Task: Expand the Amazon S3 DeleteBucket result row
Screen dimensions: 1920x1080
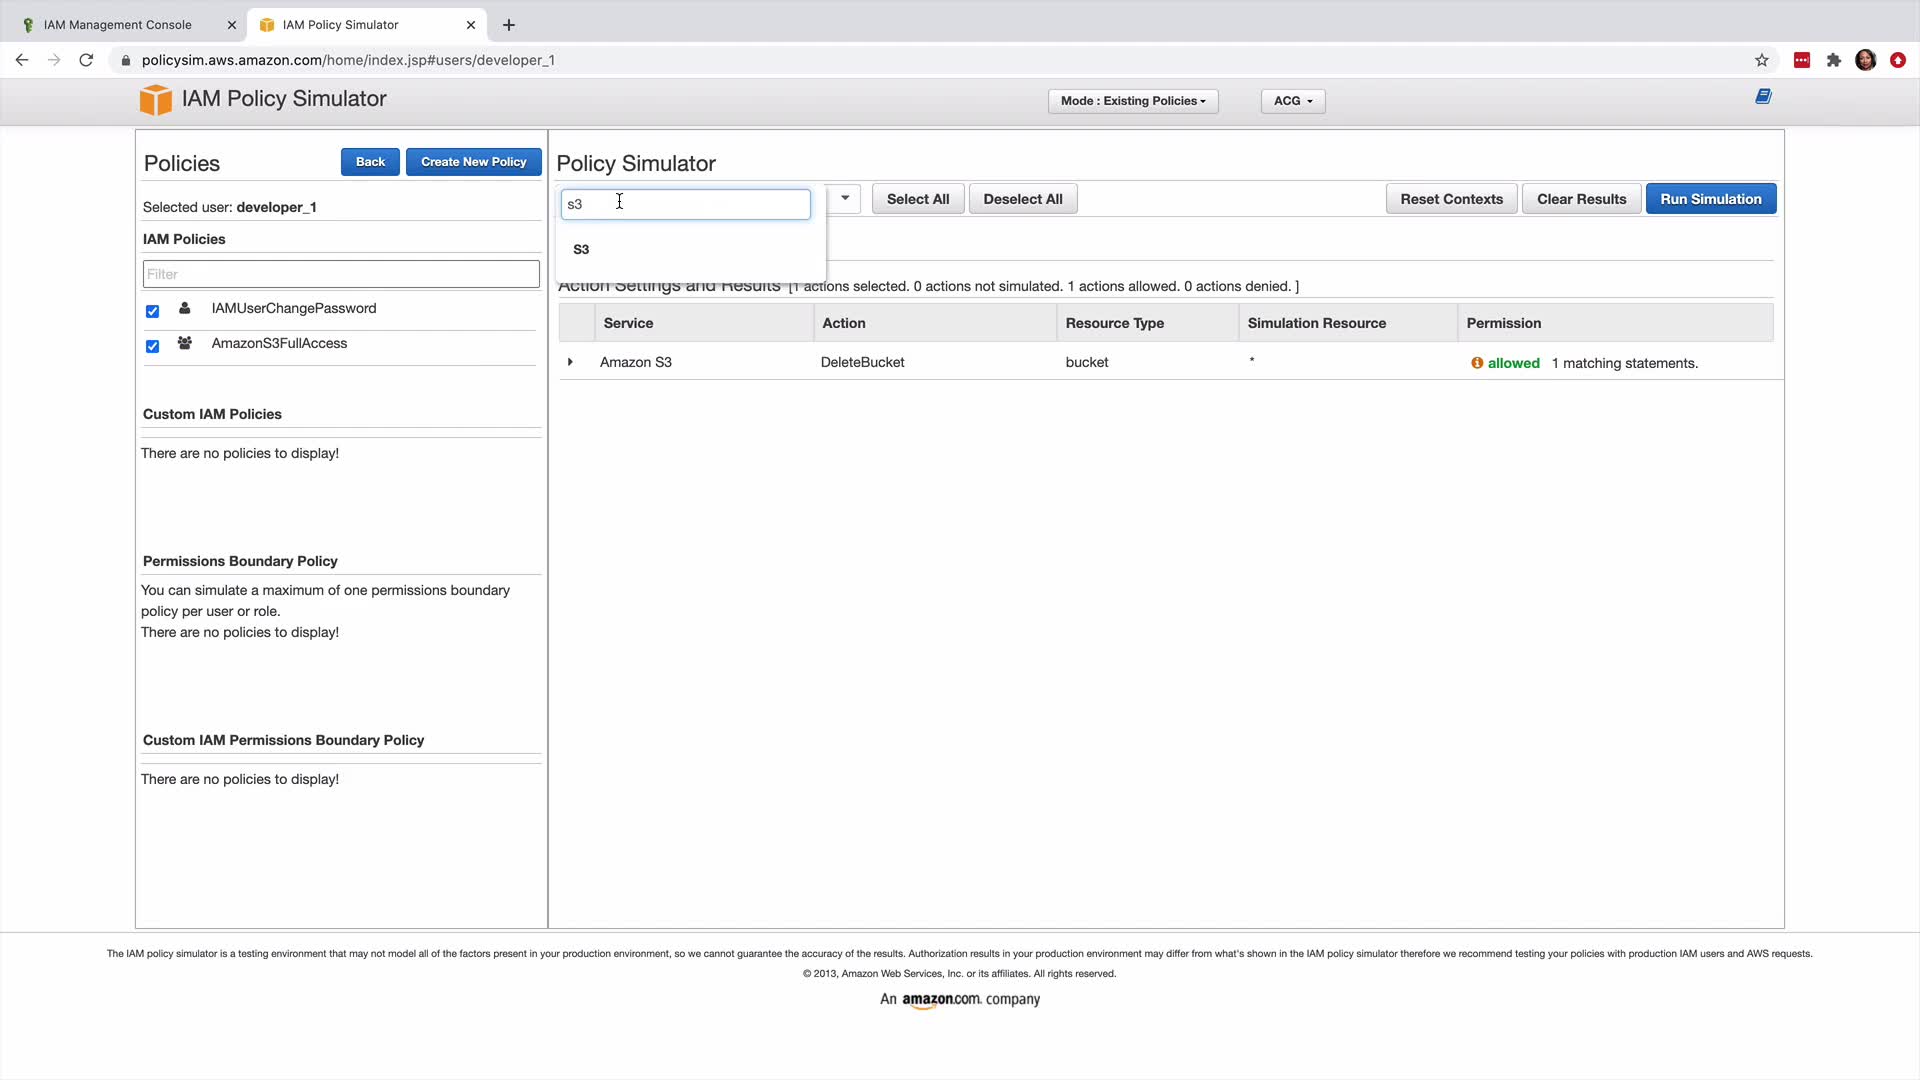Action: (570, 362)
